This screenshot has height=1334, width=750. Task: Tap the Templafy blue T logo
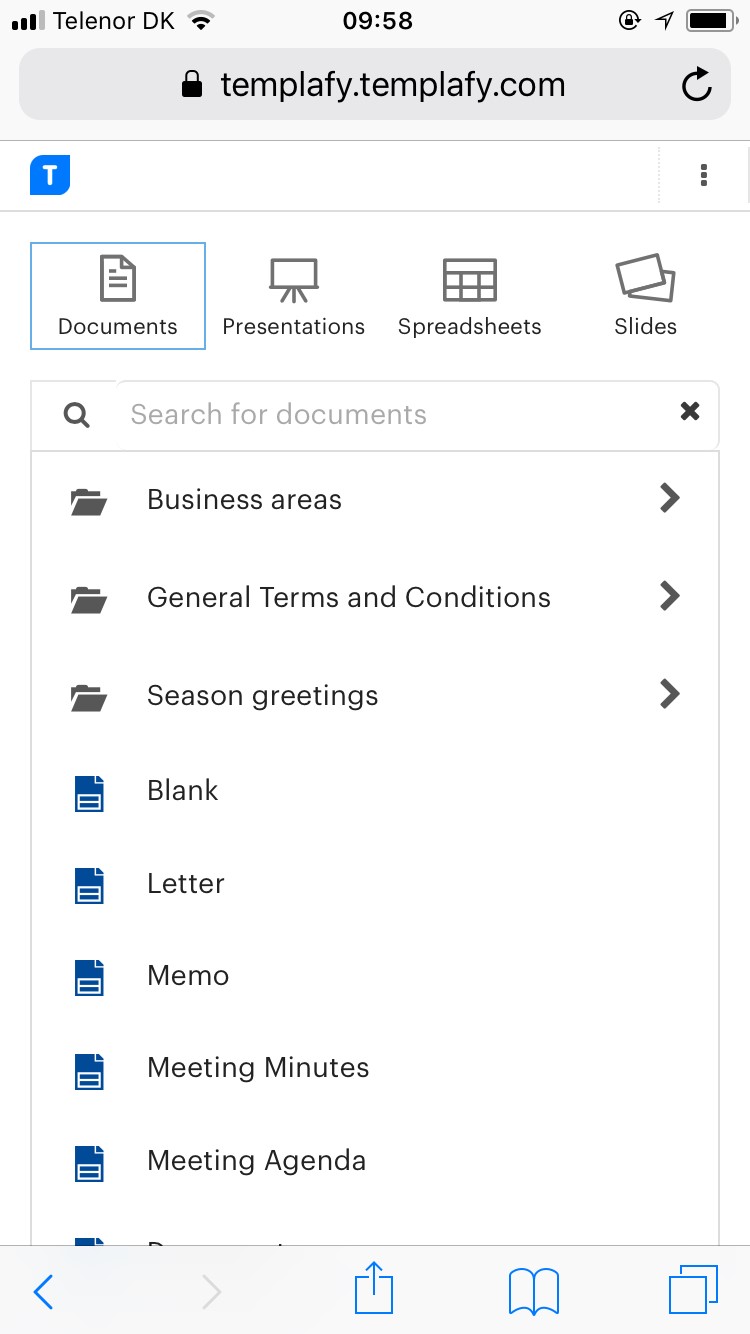50,175
